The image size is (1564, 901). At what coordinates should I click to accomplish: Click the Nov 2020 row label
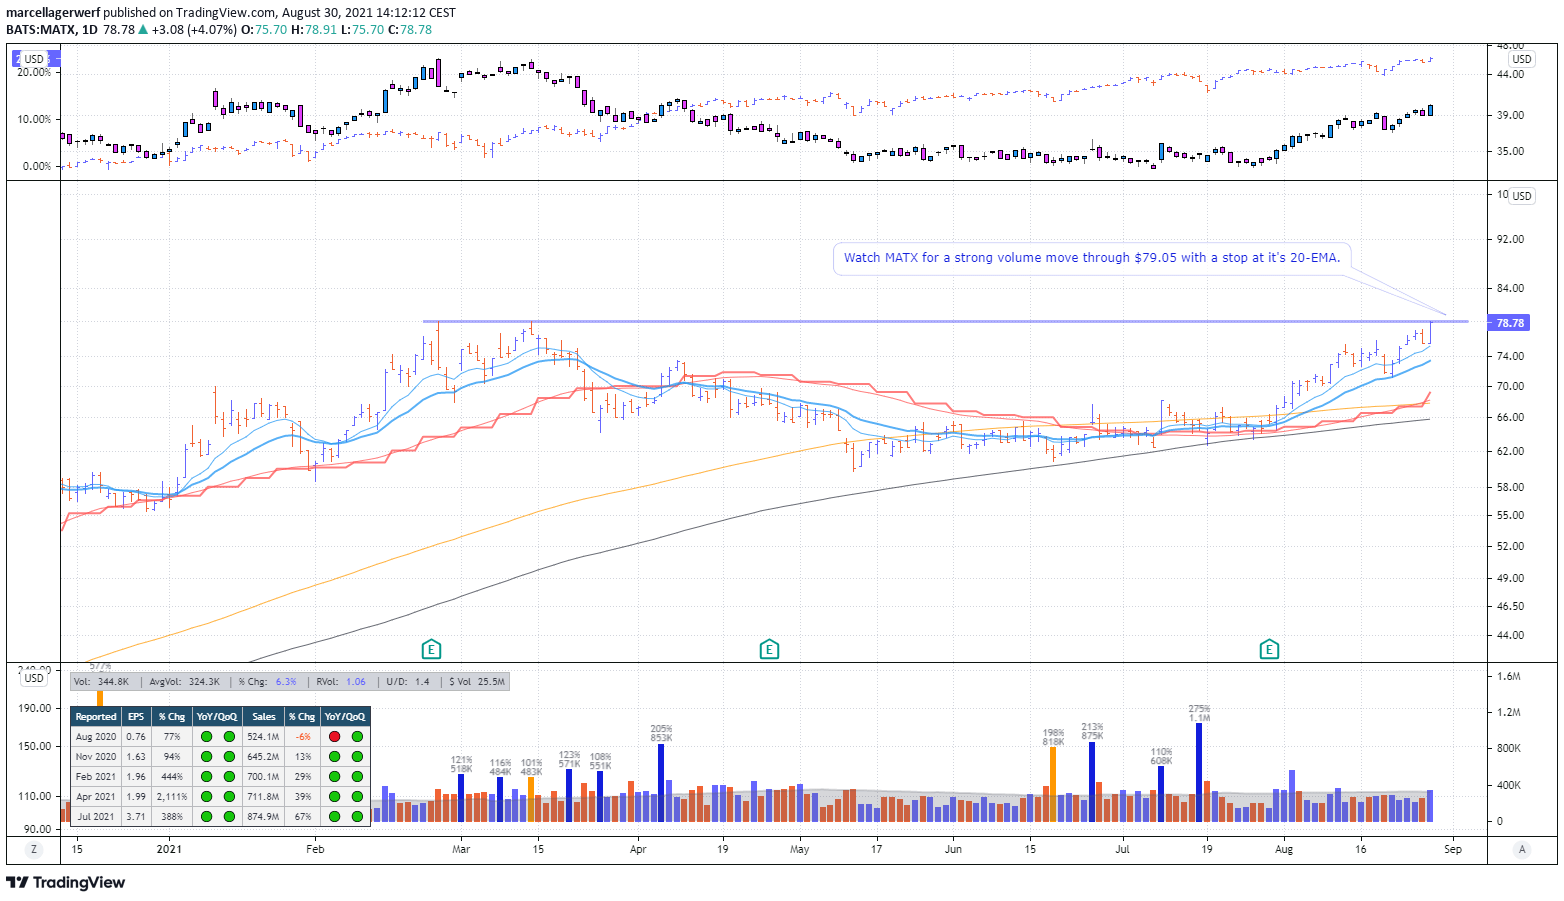(x=96, y=757)
